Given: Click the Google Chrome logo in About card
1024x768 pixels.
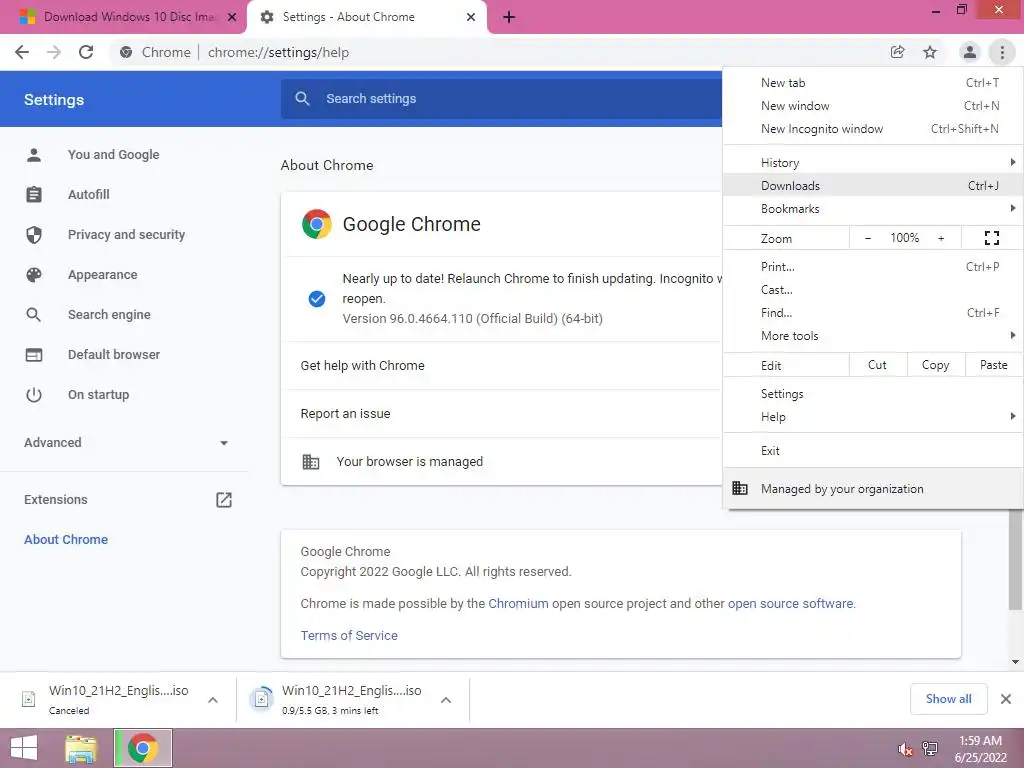Looking at the screenshot, I should click(x=317, y=224).
